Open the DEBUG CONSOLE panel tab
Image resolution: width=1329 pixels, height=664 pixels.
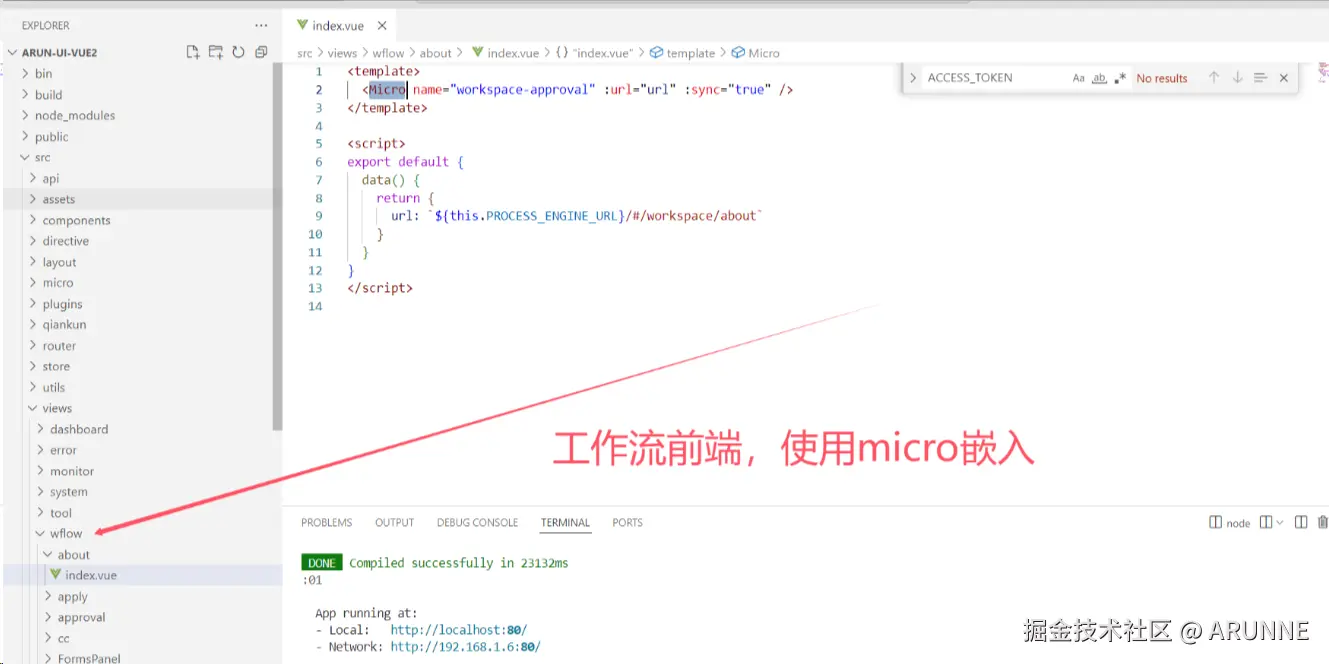point(477,522)
